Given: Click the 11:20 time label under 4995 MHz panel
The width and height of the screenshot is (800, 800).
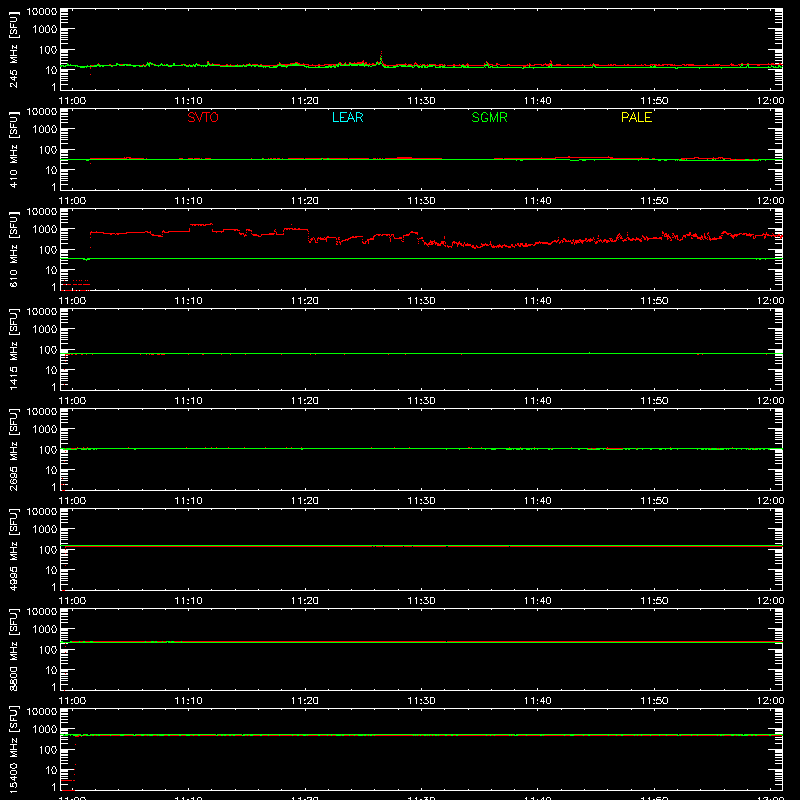Looking at the screenshot, I should (x=305, y=601).
